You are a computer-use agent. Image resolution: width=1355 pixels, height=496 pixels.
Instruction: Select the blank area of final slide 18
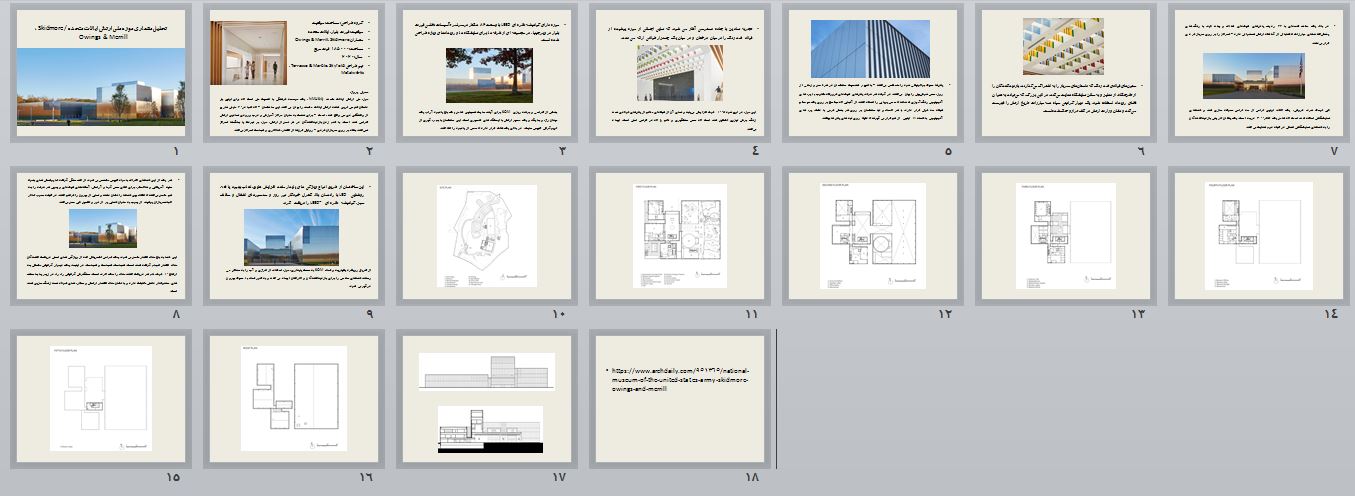(x=680, y=430)
